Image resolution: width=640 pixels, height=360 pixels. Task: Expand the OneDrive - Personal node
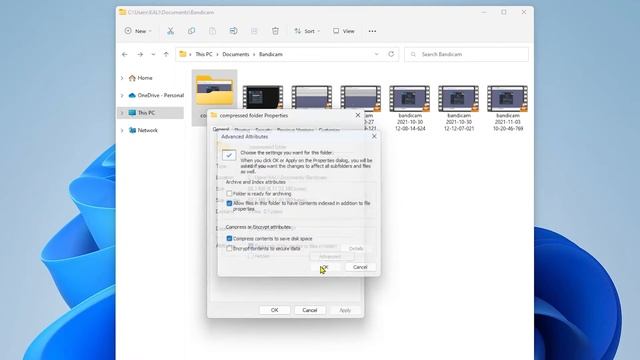(x=122, y=96)
